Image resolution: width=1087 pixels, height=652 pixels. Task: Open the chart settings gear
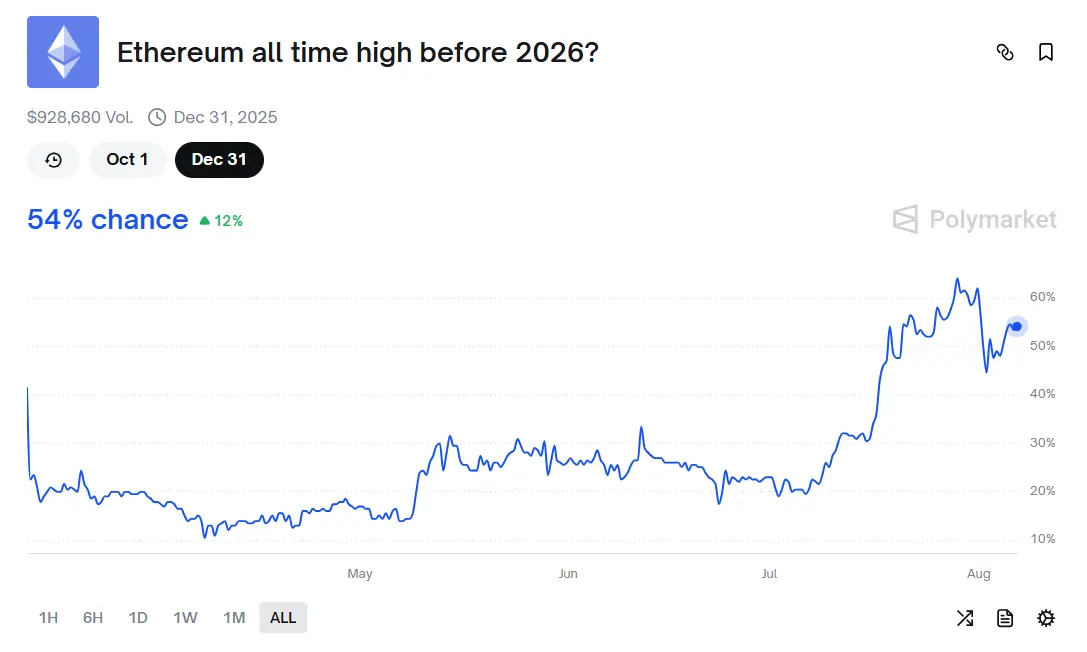1046,618
